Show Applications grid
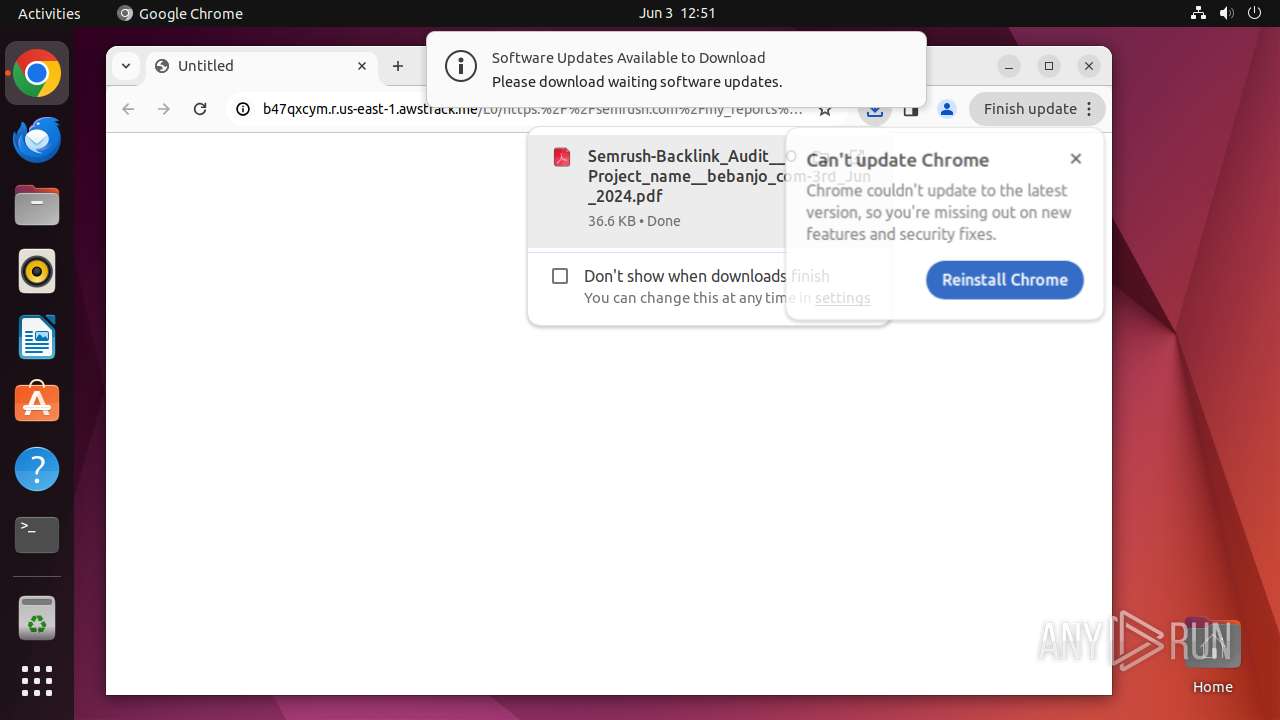Viewport: 1280px width, 720px height. pyautogui.click(x=37, y=681)
